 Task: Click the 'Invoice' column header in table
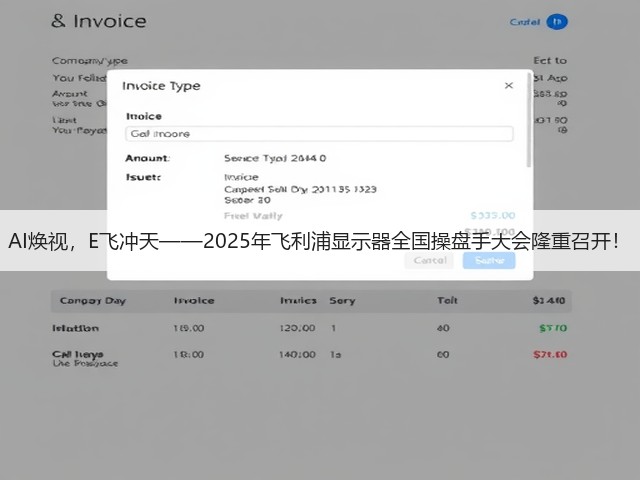pos(194,301)
